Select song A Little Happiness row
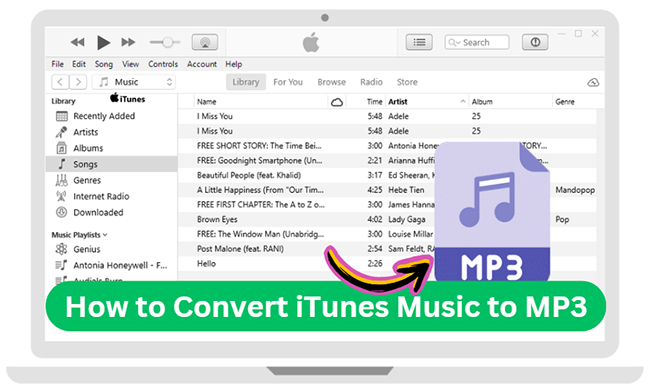The height and width of the screenshot is (392, 650). click(260, 190)
